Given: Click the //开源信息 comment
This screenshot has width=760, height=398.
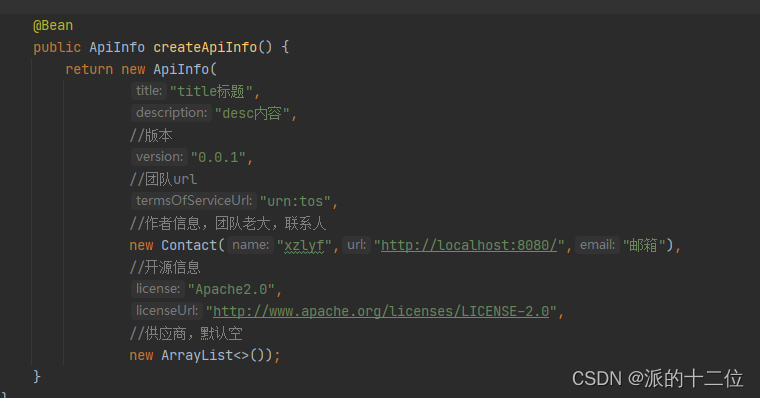Looking at the screenshot, I should point(165,267).
